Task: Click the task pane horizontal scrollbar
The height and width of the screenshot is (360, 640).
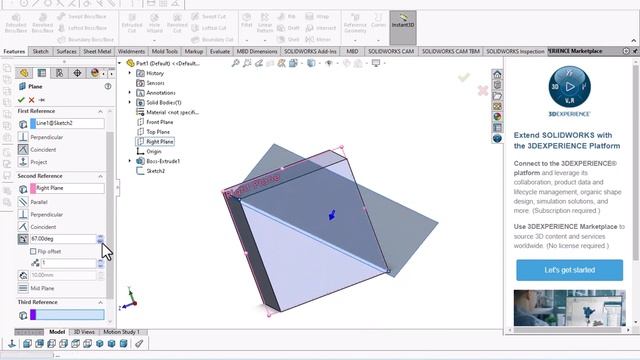Action: pyautogui.click(x=567, y=330)
